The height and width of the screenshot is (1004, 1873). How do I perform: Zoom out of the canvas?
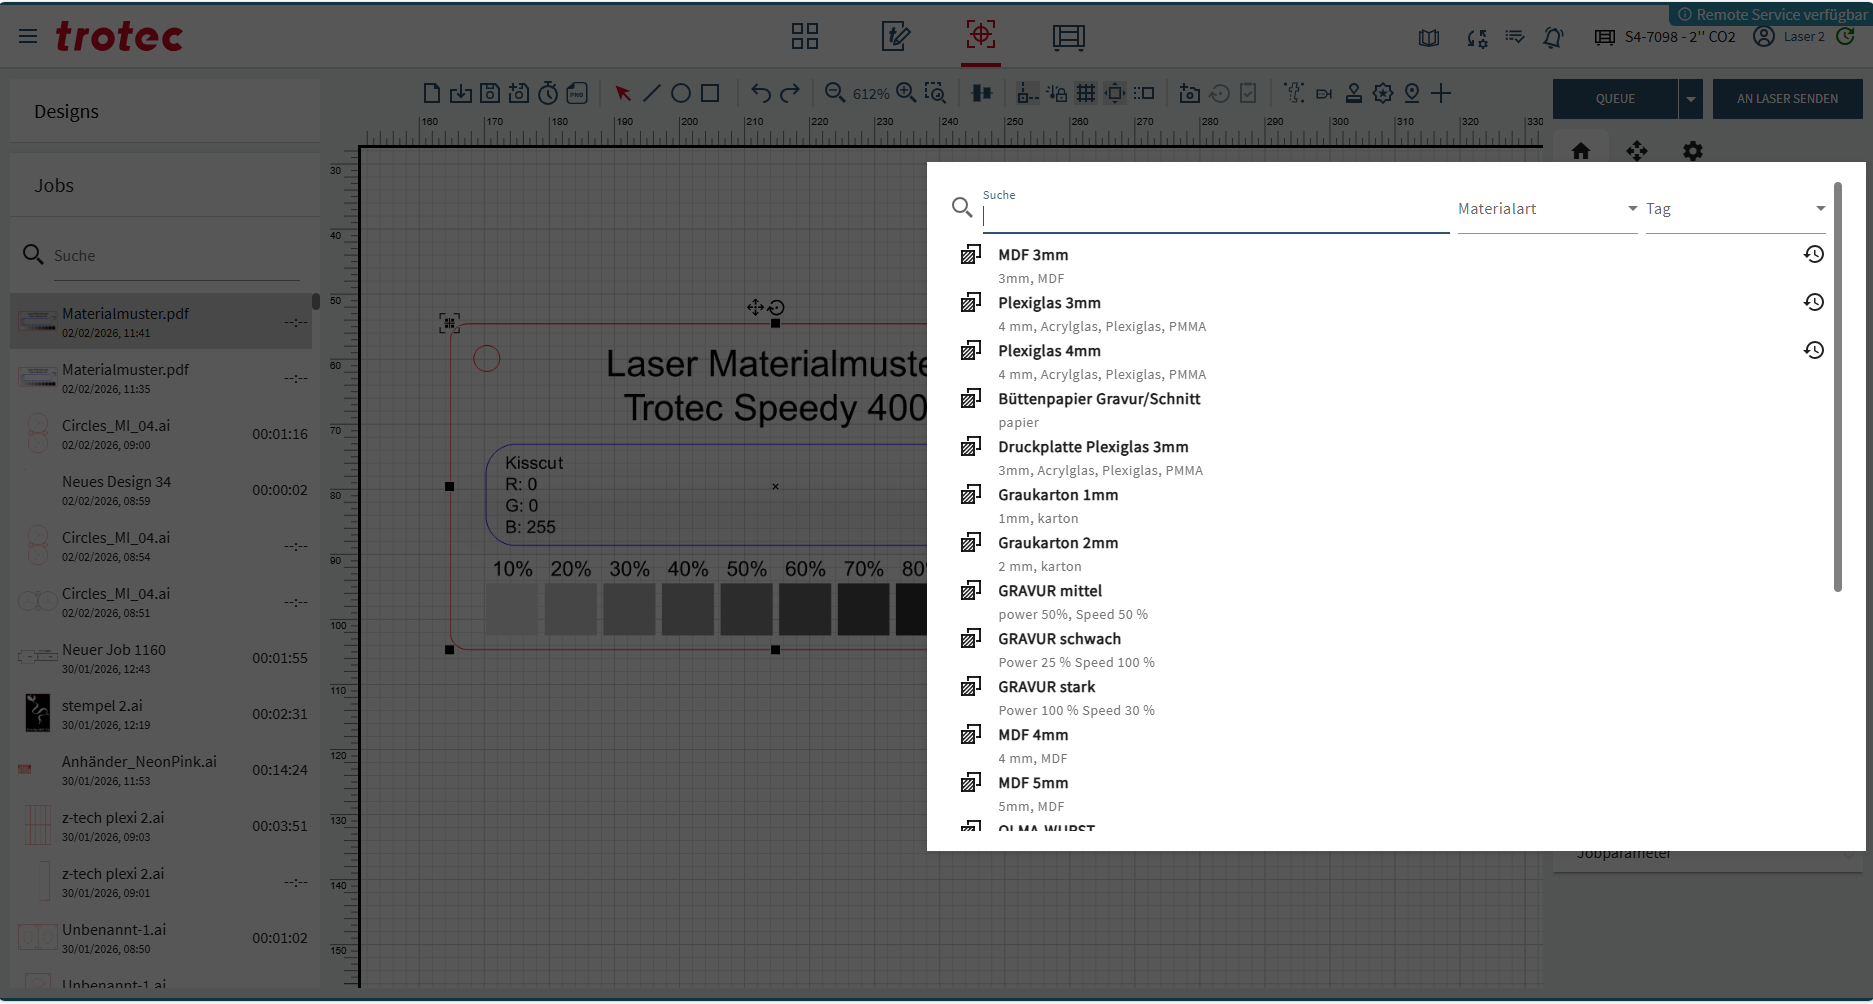pos(834,93)
